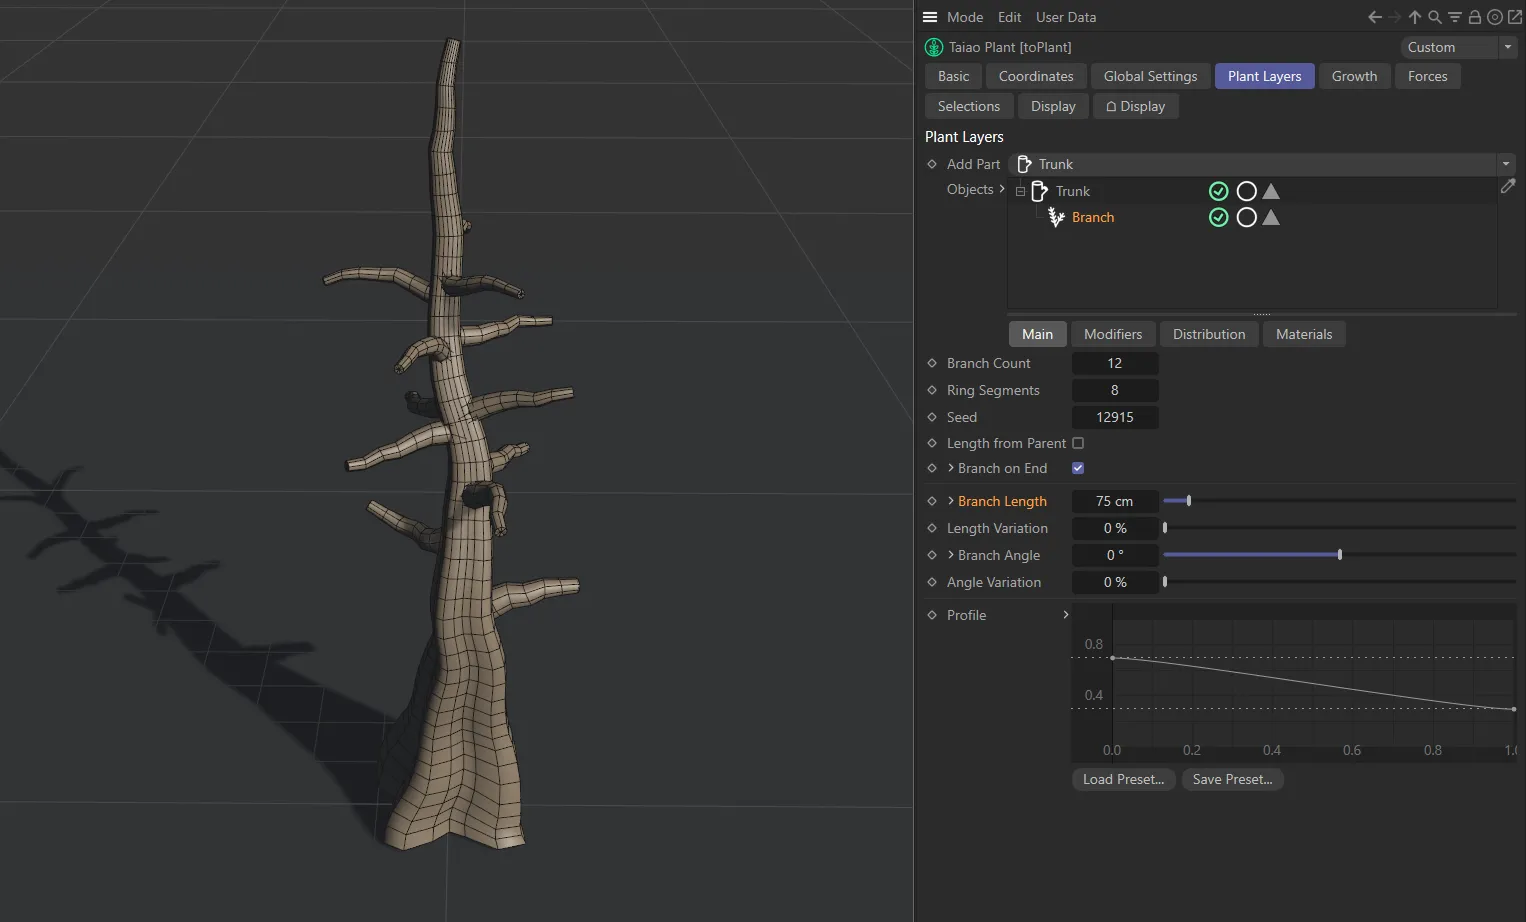Disable the Branch on End checkbox
Screen dimensions: 1526x922
[x=1078, y=467]
